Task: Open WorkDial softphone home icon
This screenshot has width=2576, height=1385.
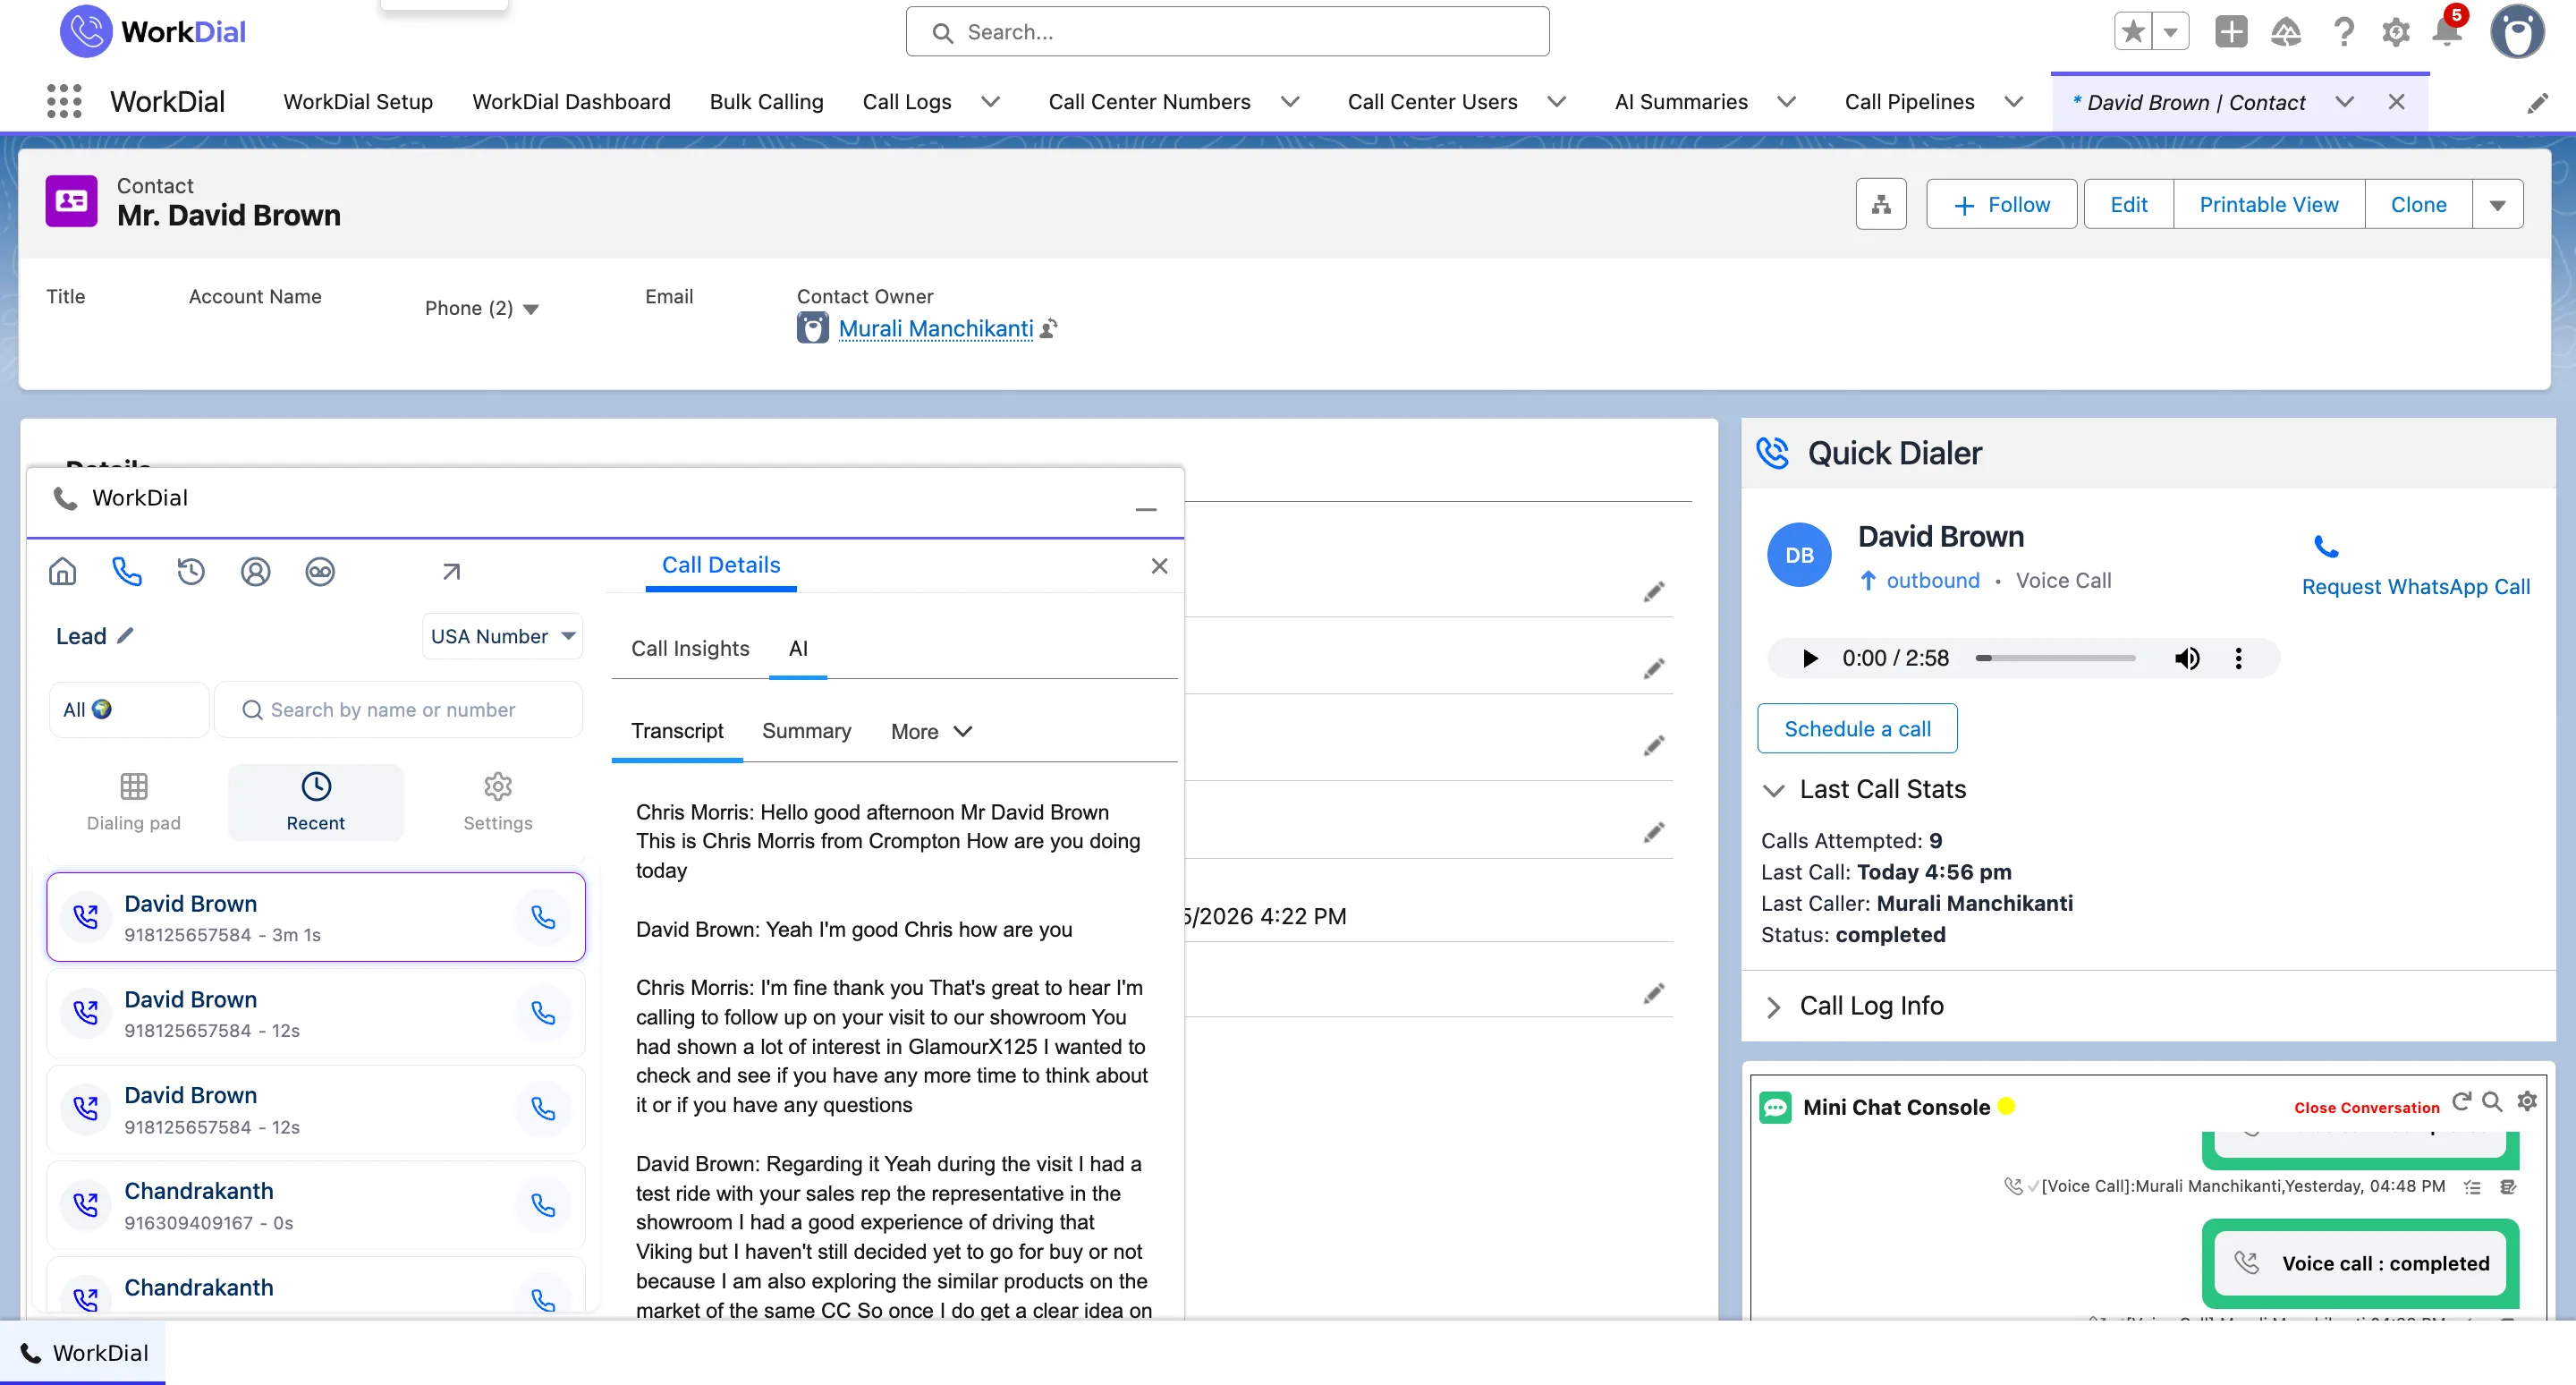Action: tap(62, 571)
